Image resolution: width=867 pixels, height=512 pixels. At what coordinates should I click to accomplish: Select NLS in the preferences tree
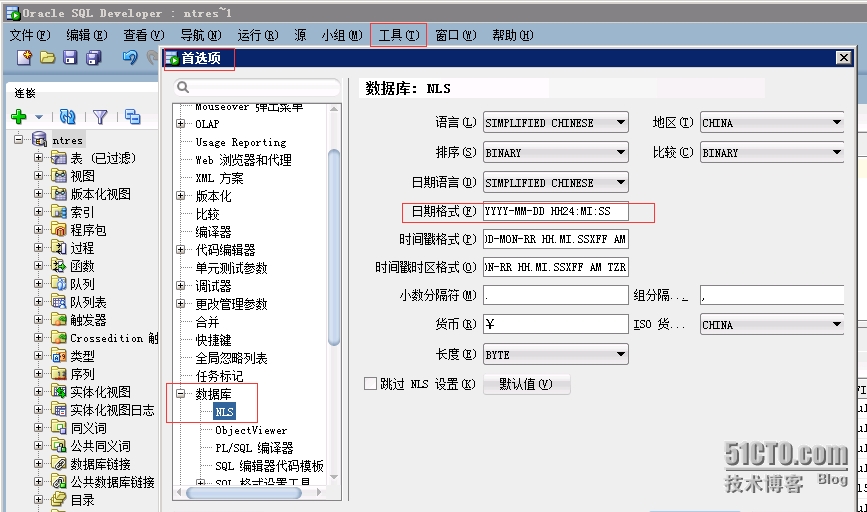(x=224, y=412)
